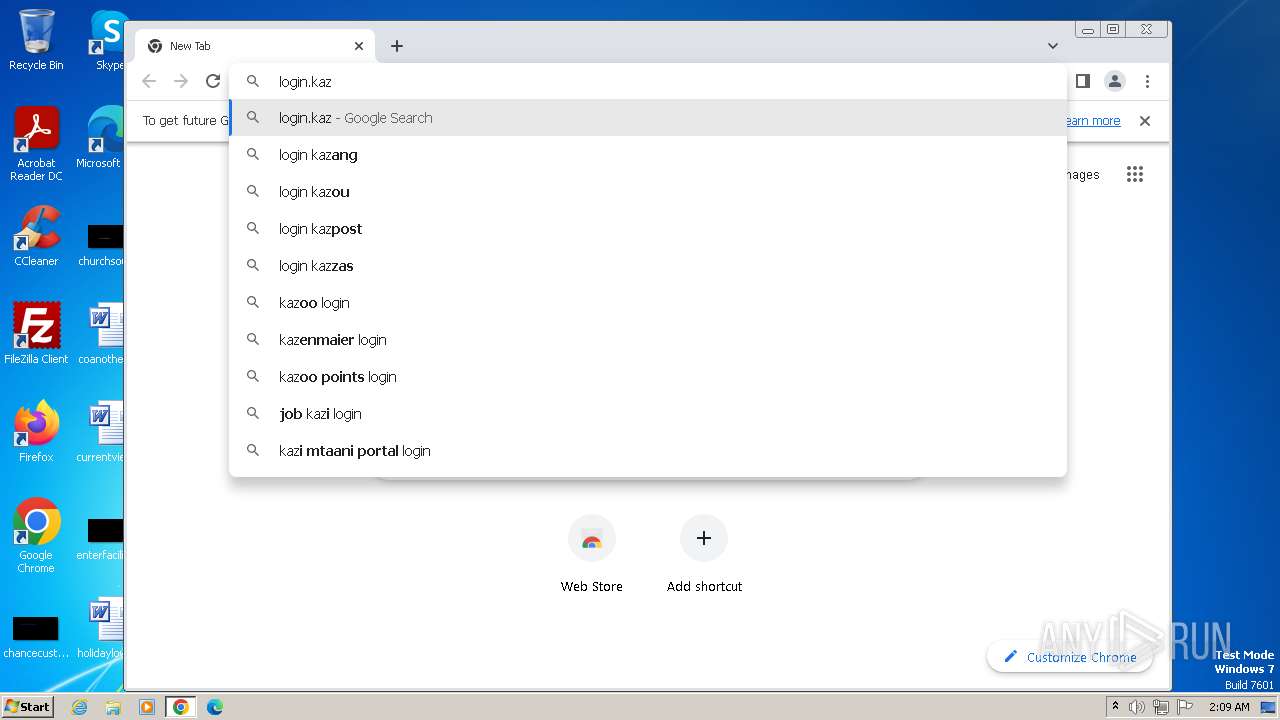This screenshot has width=1280, height=720.
Task: Launch Internet Explorer from taskbar
Action: click(x=80, y=707)
